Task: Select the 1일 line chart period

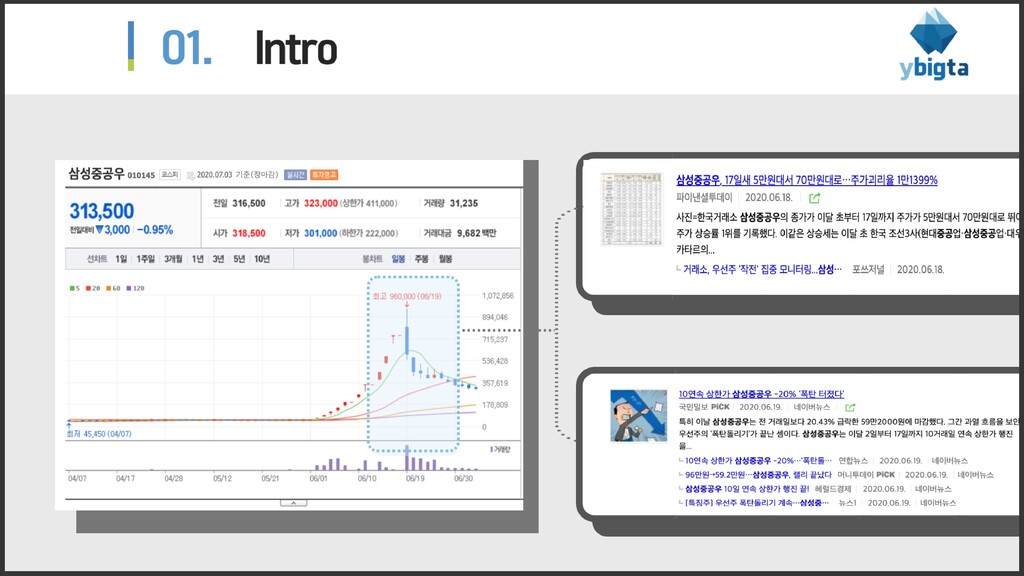Action: click(x=121, y=259)
